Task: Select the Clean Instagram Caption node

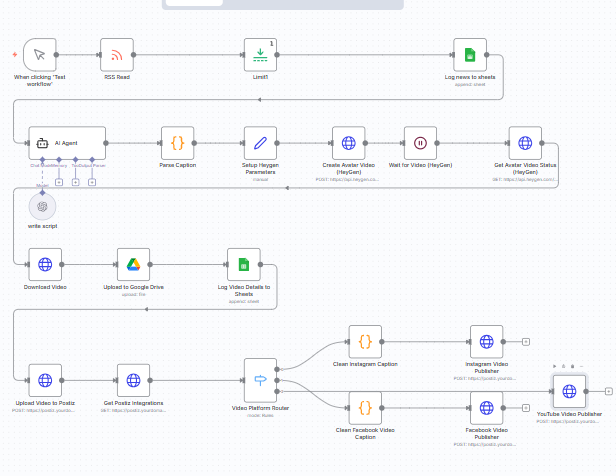Action: pyautogui.click(x=365, y=342)
